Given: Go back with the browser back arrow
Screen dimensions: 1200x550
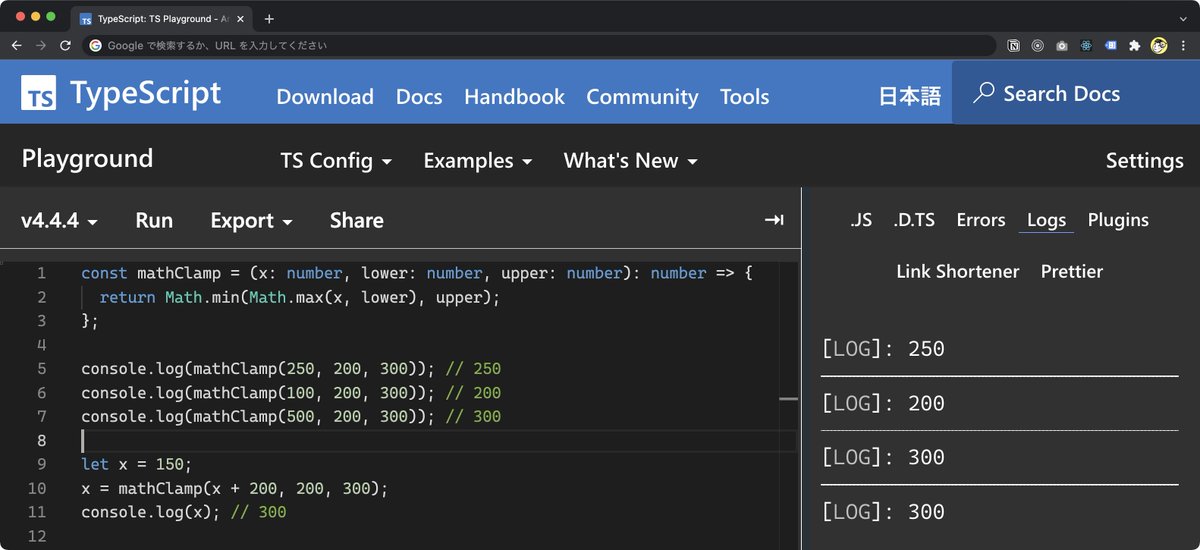Looking at the screenshot, I should 17,45.
